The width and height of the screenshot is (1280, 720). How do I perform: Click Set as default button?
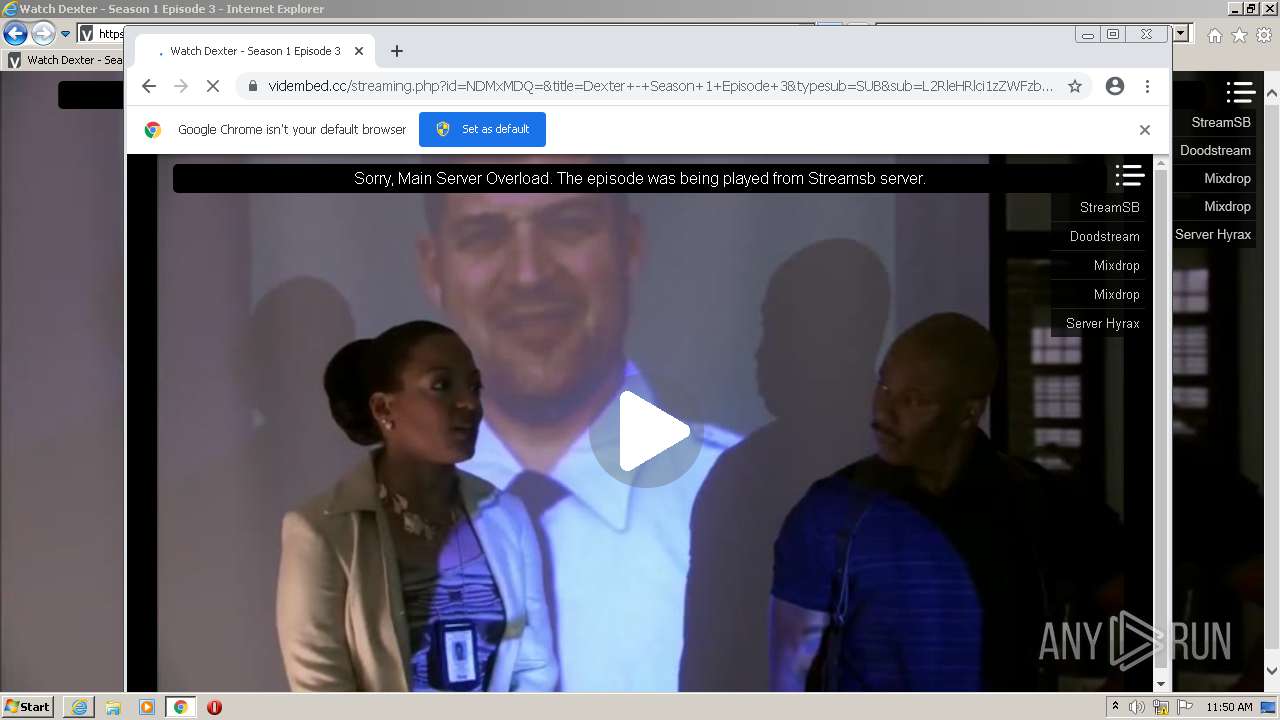click(x=482, y=129)
